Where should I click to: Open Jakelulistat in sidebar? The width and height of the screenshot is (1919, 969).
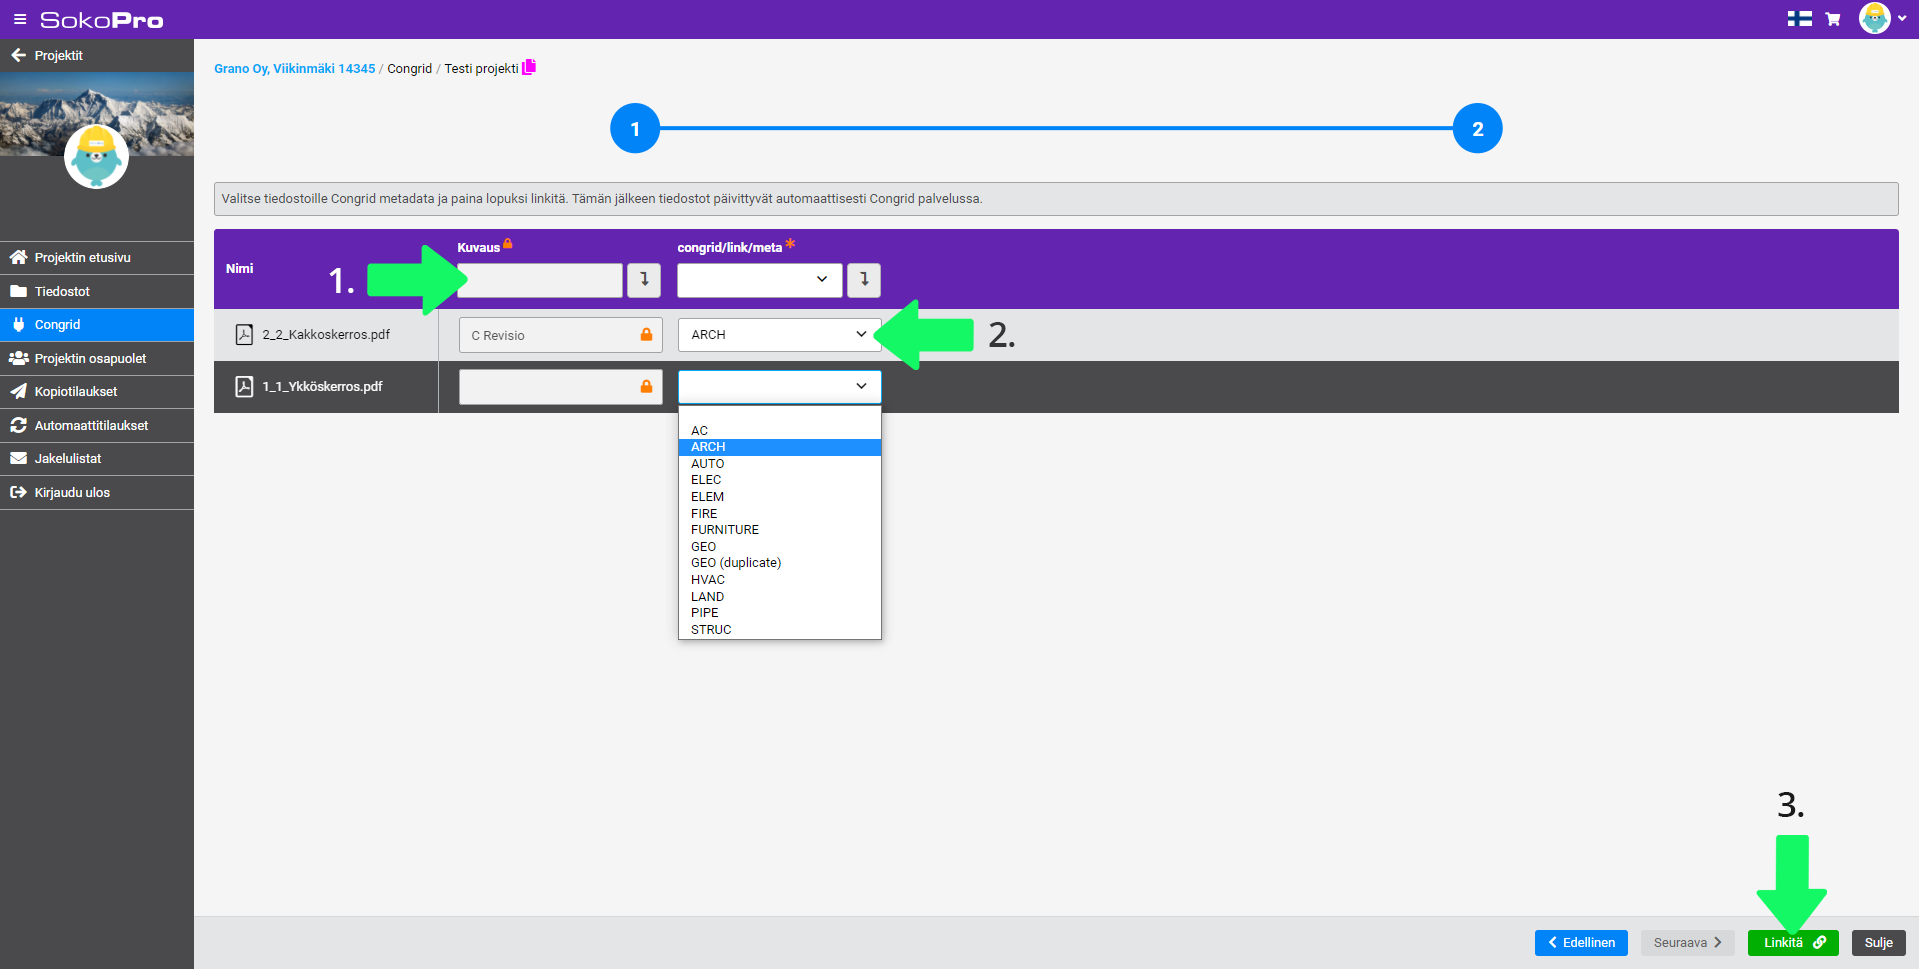(x=97, y=459)
